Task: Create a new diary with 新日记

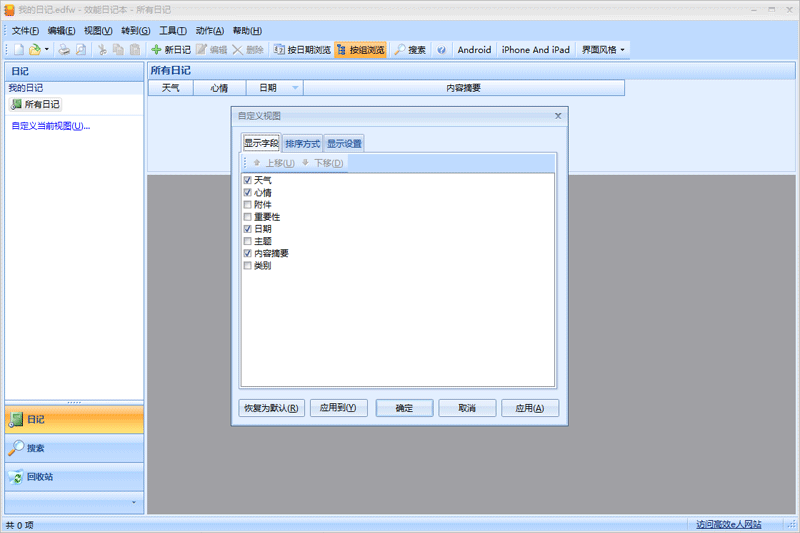Action: [171, 49]
